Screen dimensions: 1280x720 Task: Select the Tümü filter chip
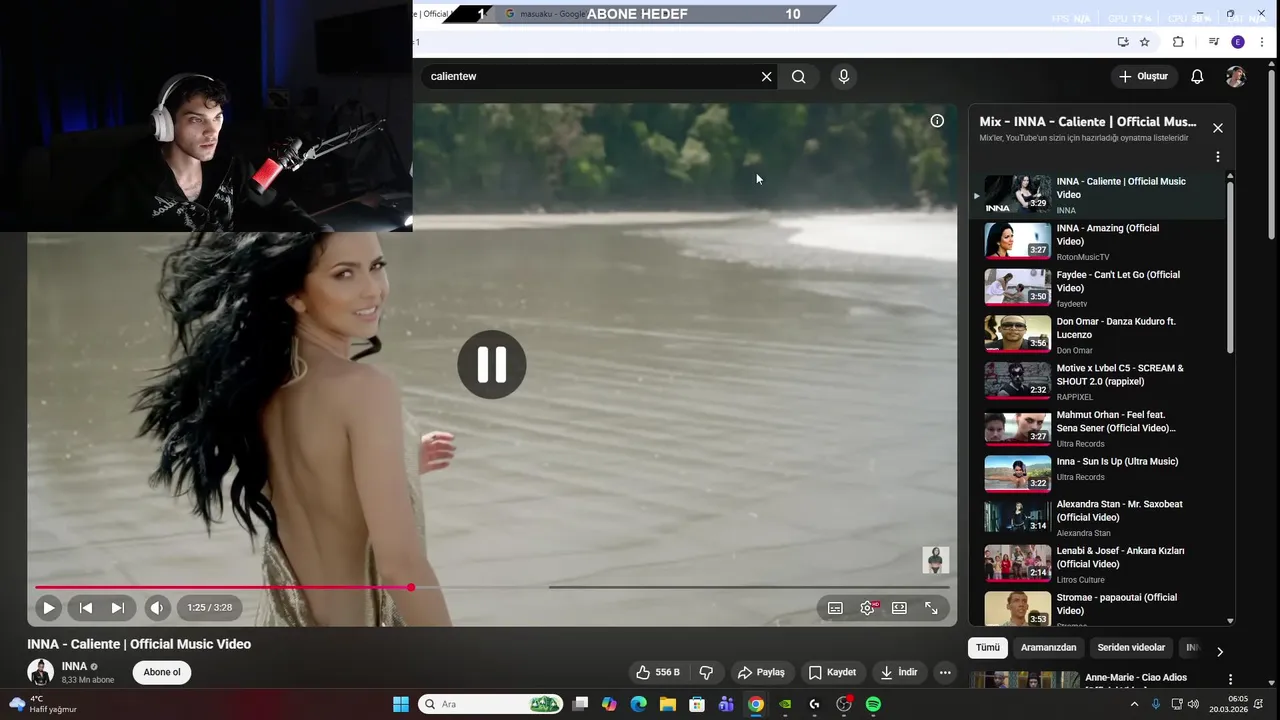[988, 648]
